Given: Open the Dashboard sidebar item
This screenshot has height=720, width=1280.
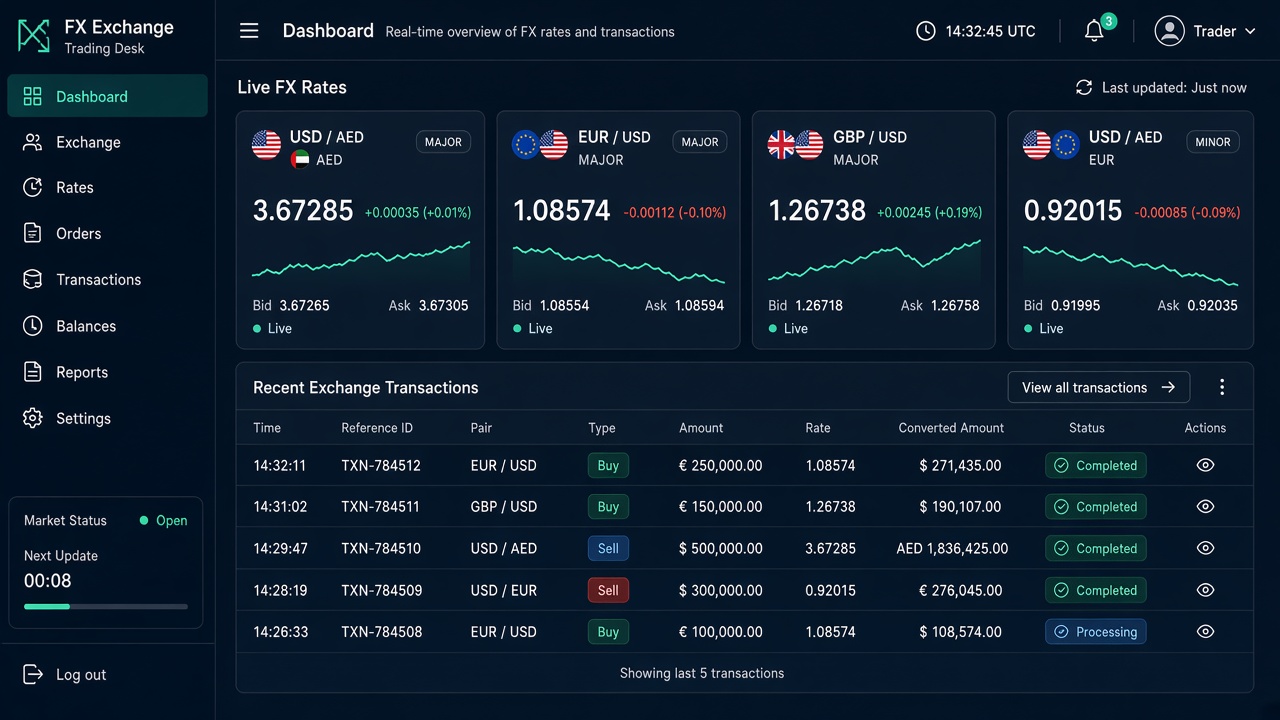Looking at the screenshot, I should pyautogui.click(x=107, y=96).
